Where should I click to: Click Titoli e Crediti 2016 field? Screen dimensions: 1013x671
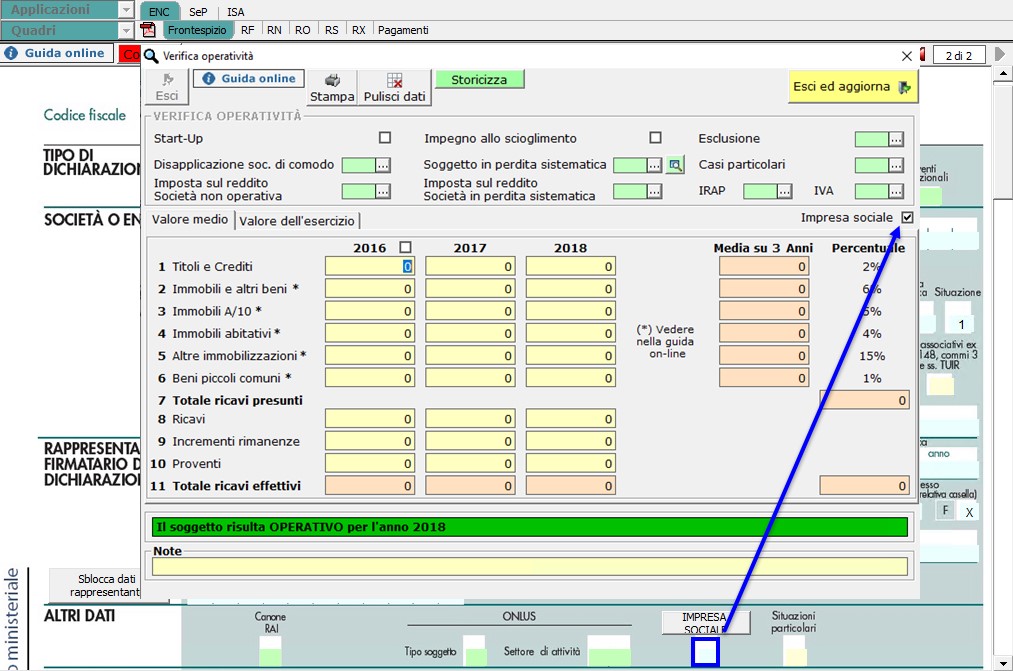370,266
